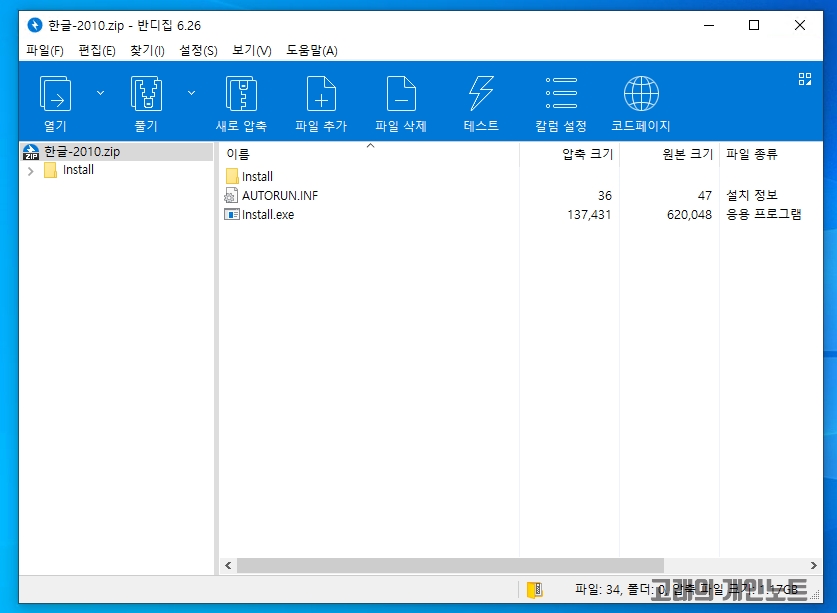This screenshot has height=613, width=837.
Task: Maximize the Bandizip window
Action: [754, 25]
